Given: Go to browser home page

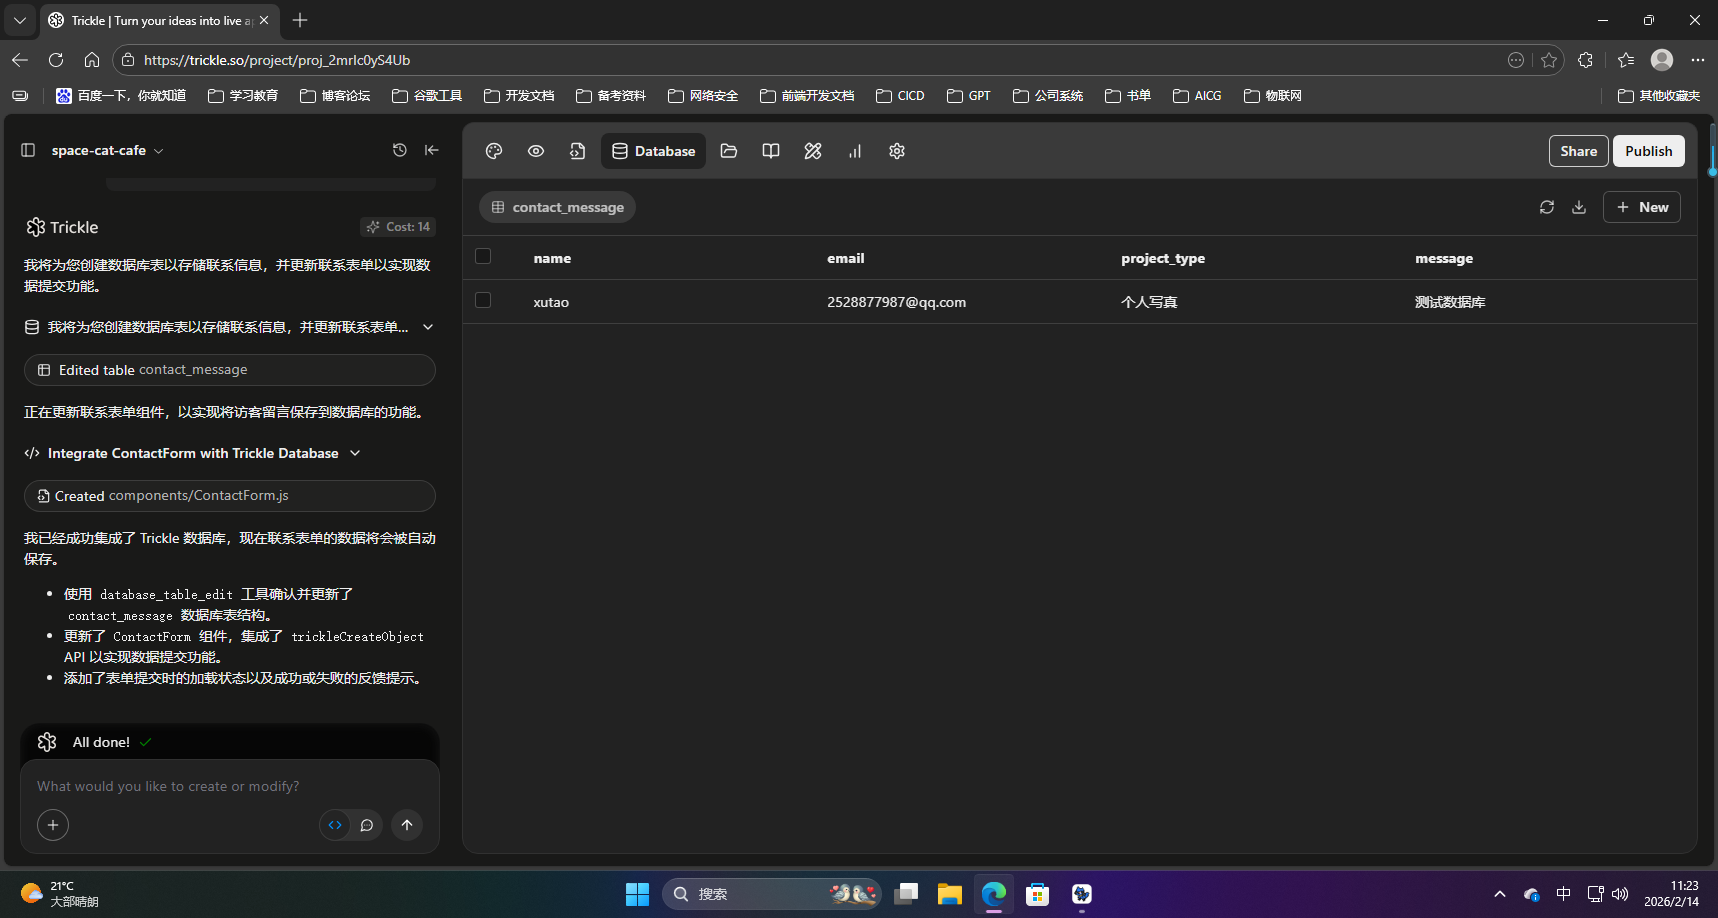Looking at the screenshot, I should pos(92,60).
